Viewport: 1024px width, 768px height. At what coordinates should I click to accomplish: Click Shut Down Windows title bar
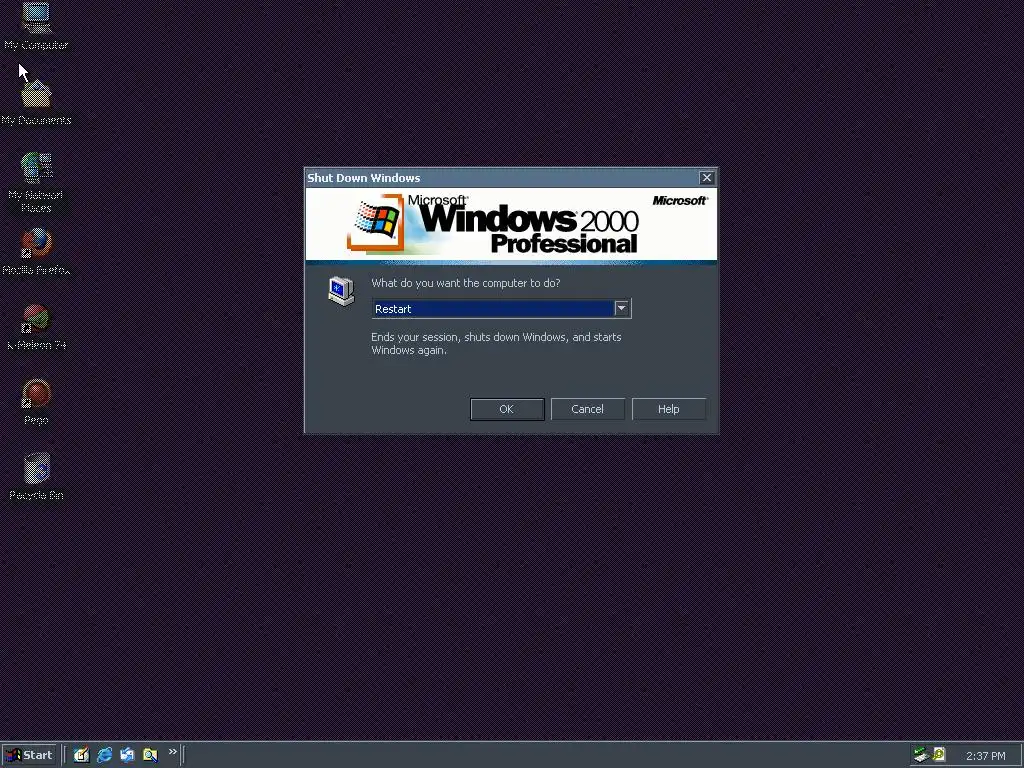(x=501, y=178)
